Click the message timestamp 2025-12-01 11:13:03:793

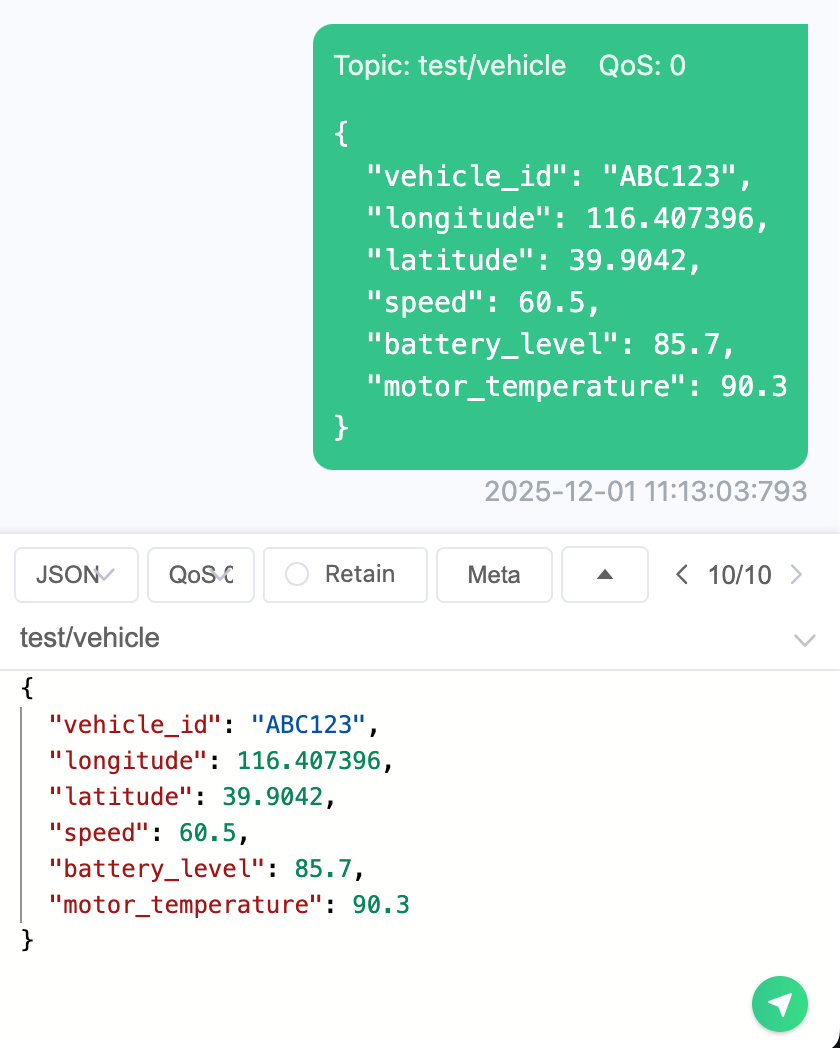click(x=645, y=491)
